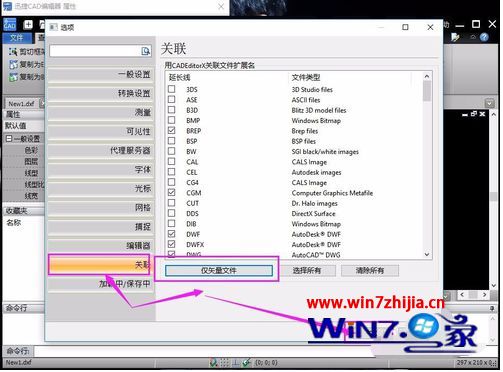Click the CAD application logo icon
This screenshot has height=372, width=503.
[x=10, y=24]
